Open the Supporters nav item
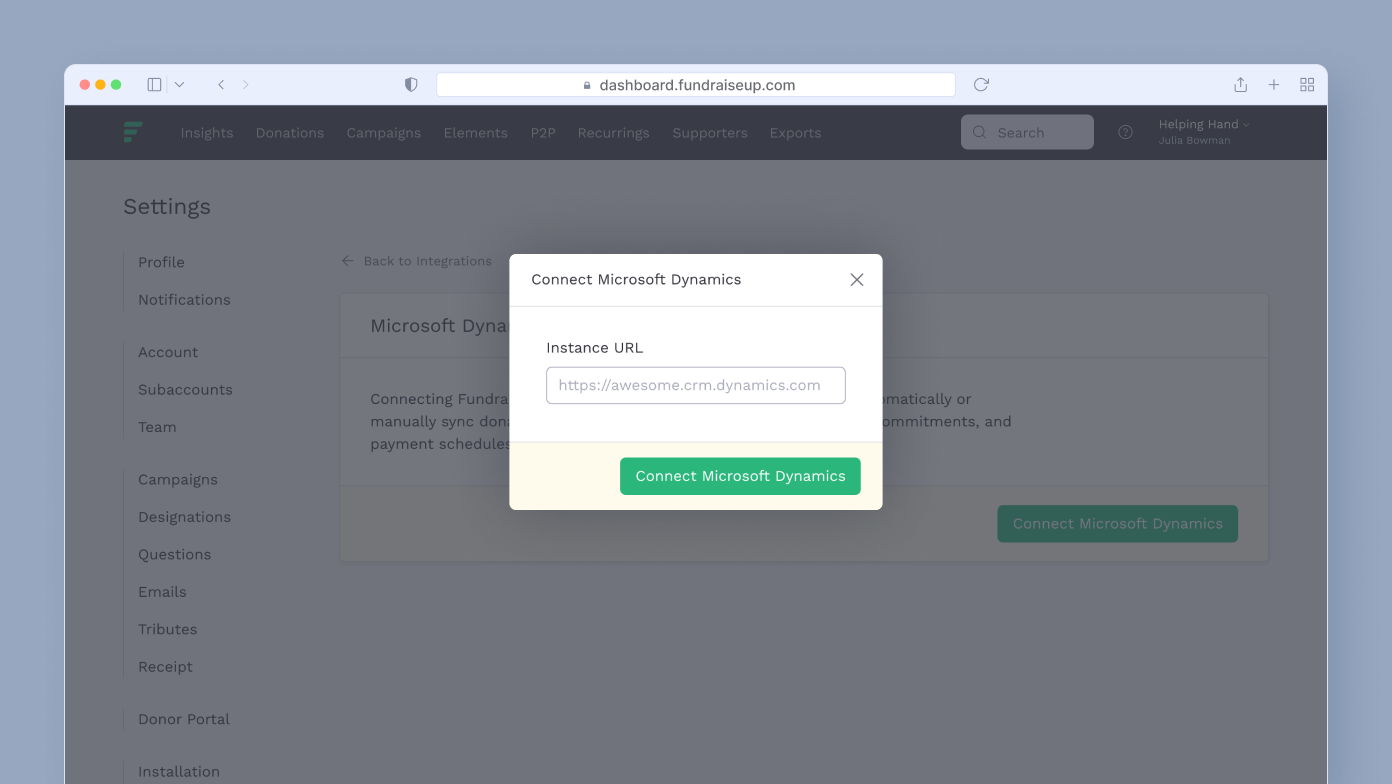This screenshot has height=784, width=1392. [x=710, y=133]
